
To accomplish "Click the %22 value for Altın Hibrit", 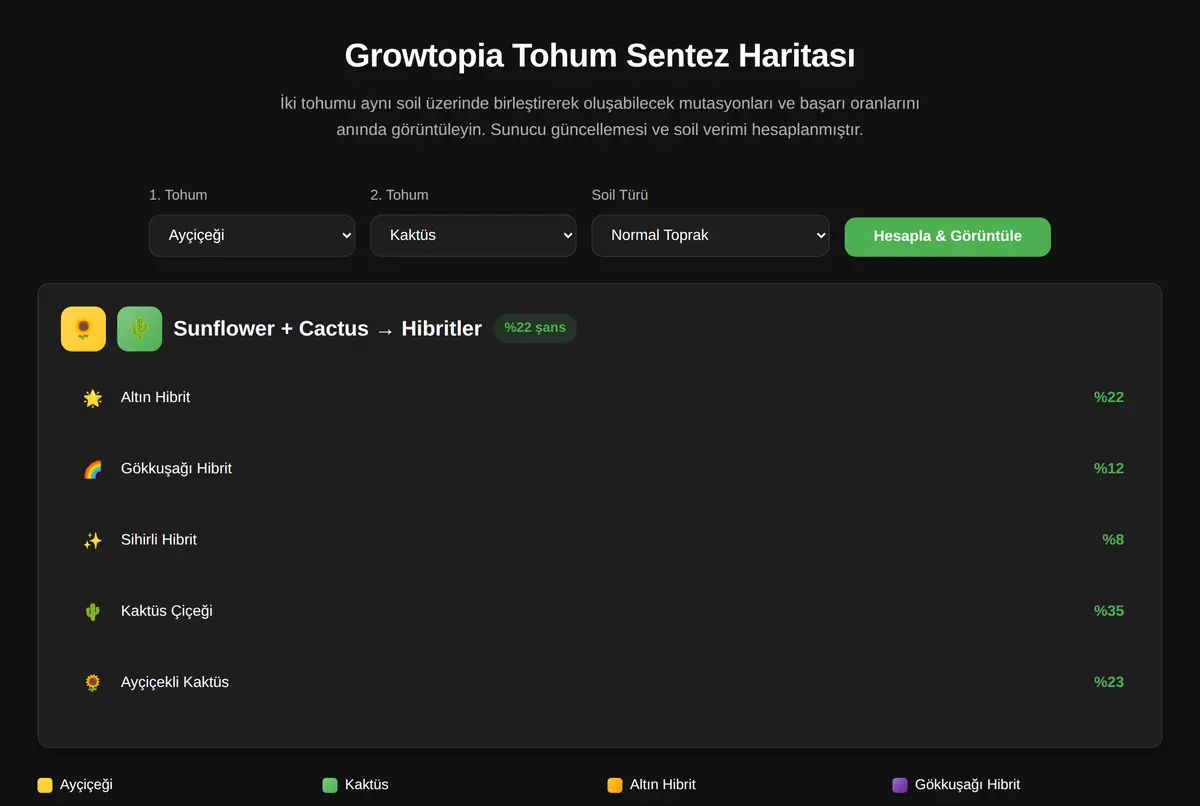I will [x=1109, y=397].
